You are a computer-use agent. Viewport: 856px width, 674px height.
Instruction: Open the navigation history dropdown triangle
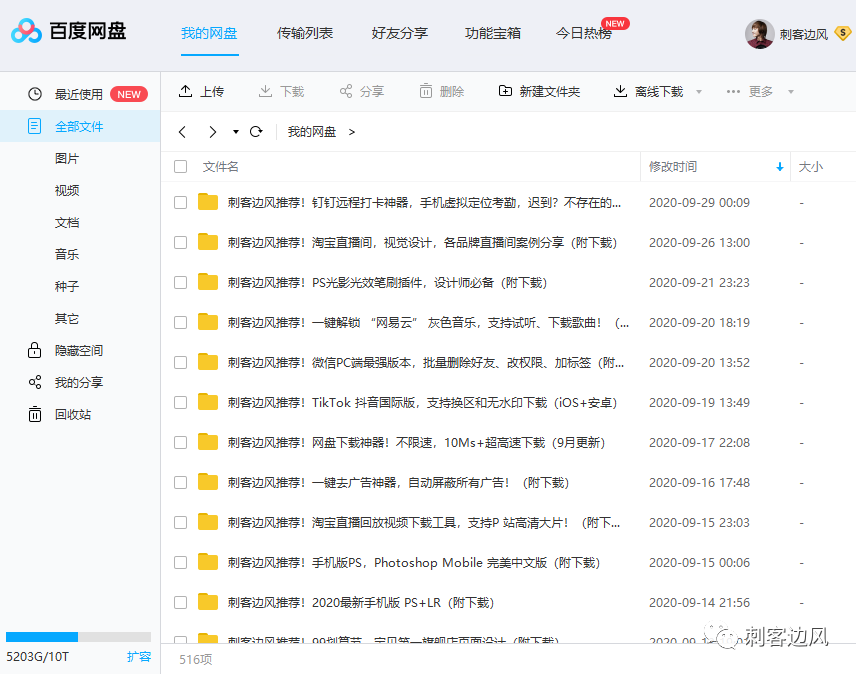coord(235,132)
